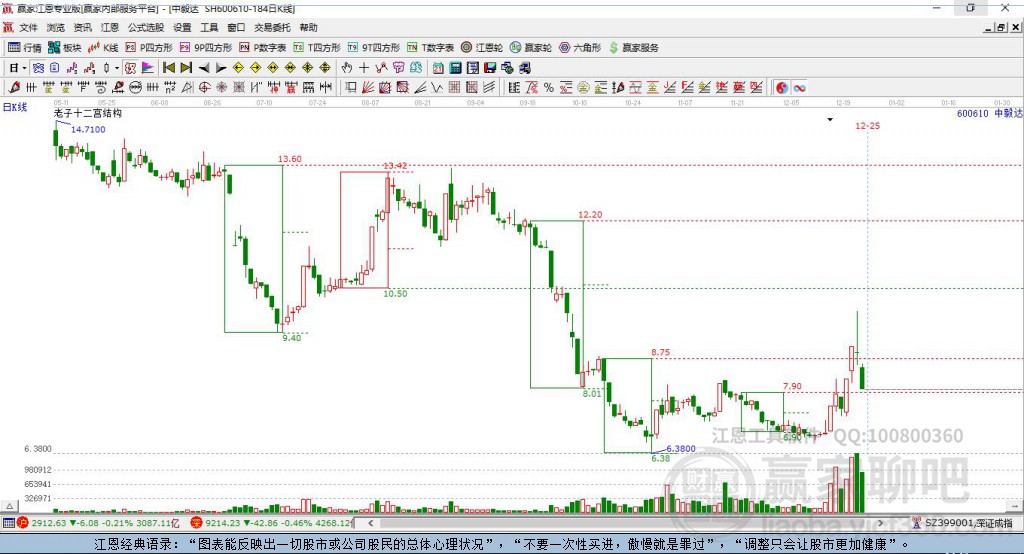Open the 公式选股 menu
1024x554 pixels.
coord(146,27)
